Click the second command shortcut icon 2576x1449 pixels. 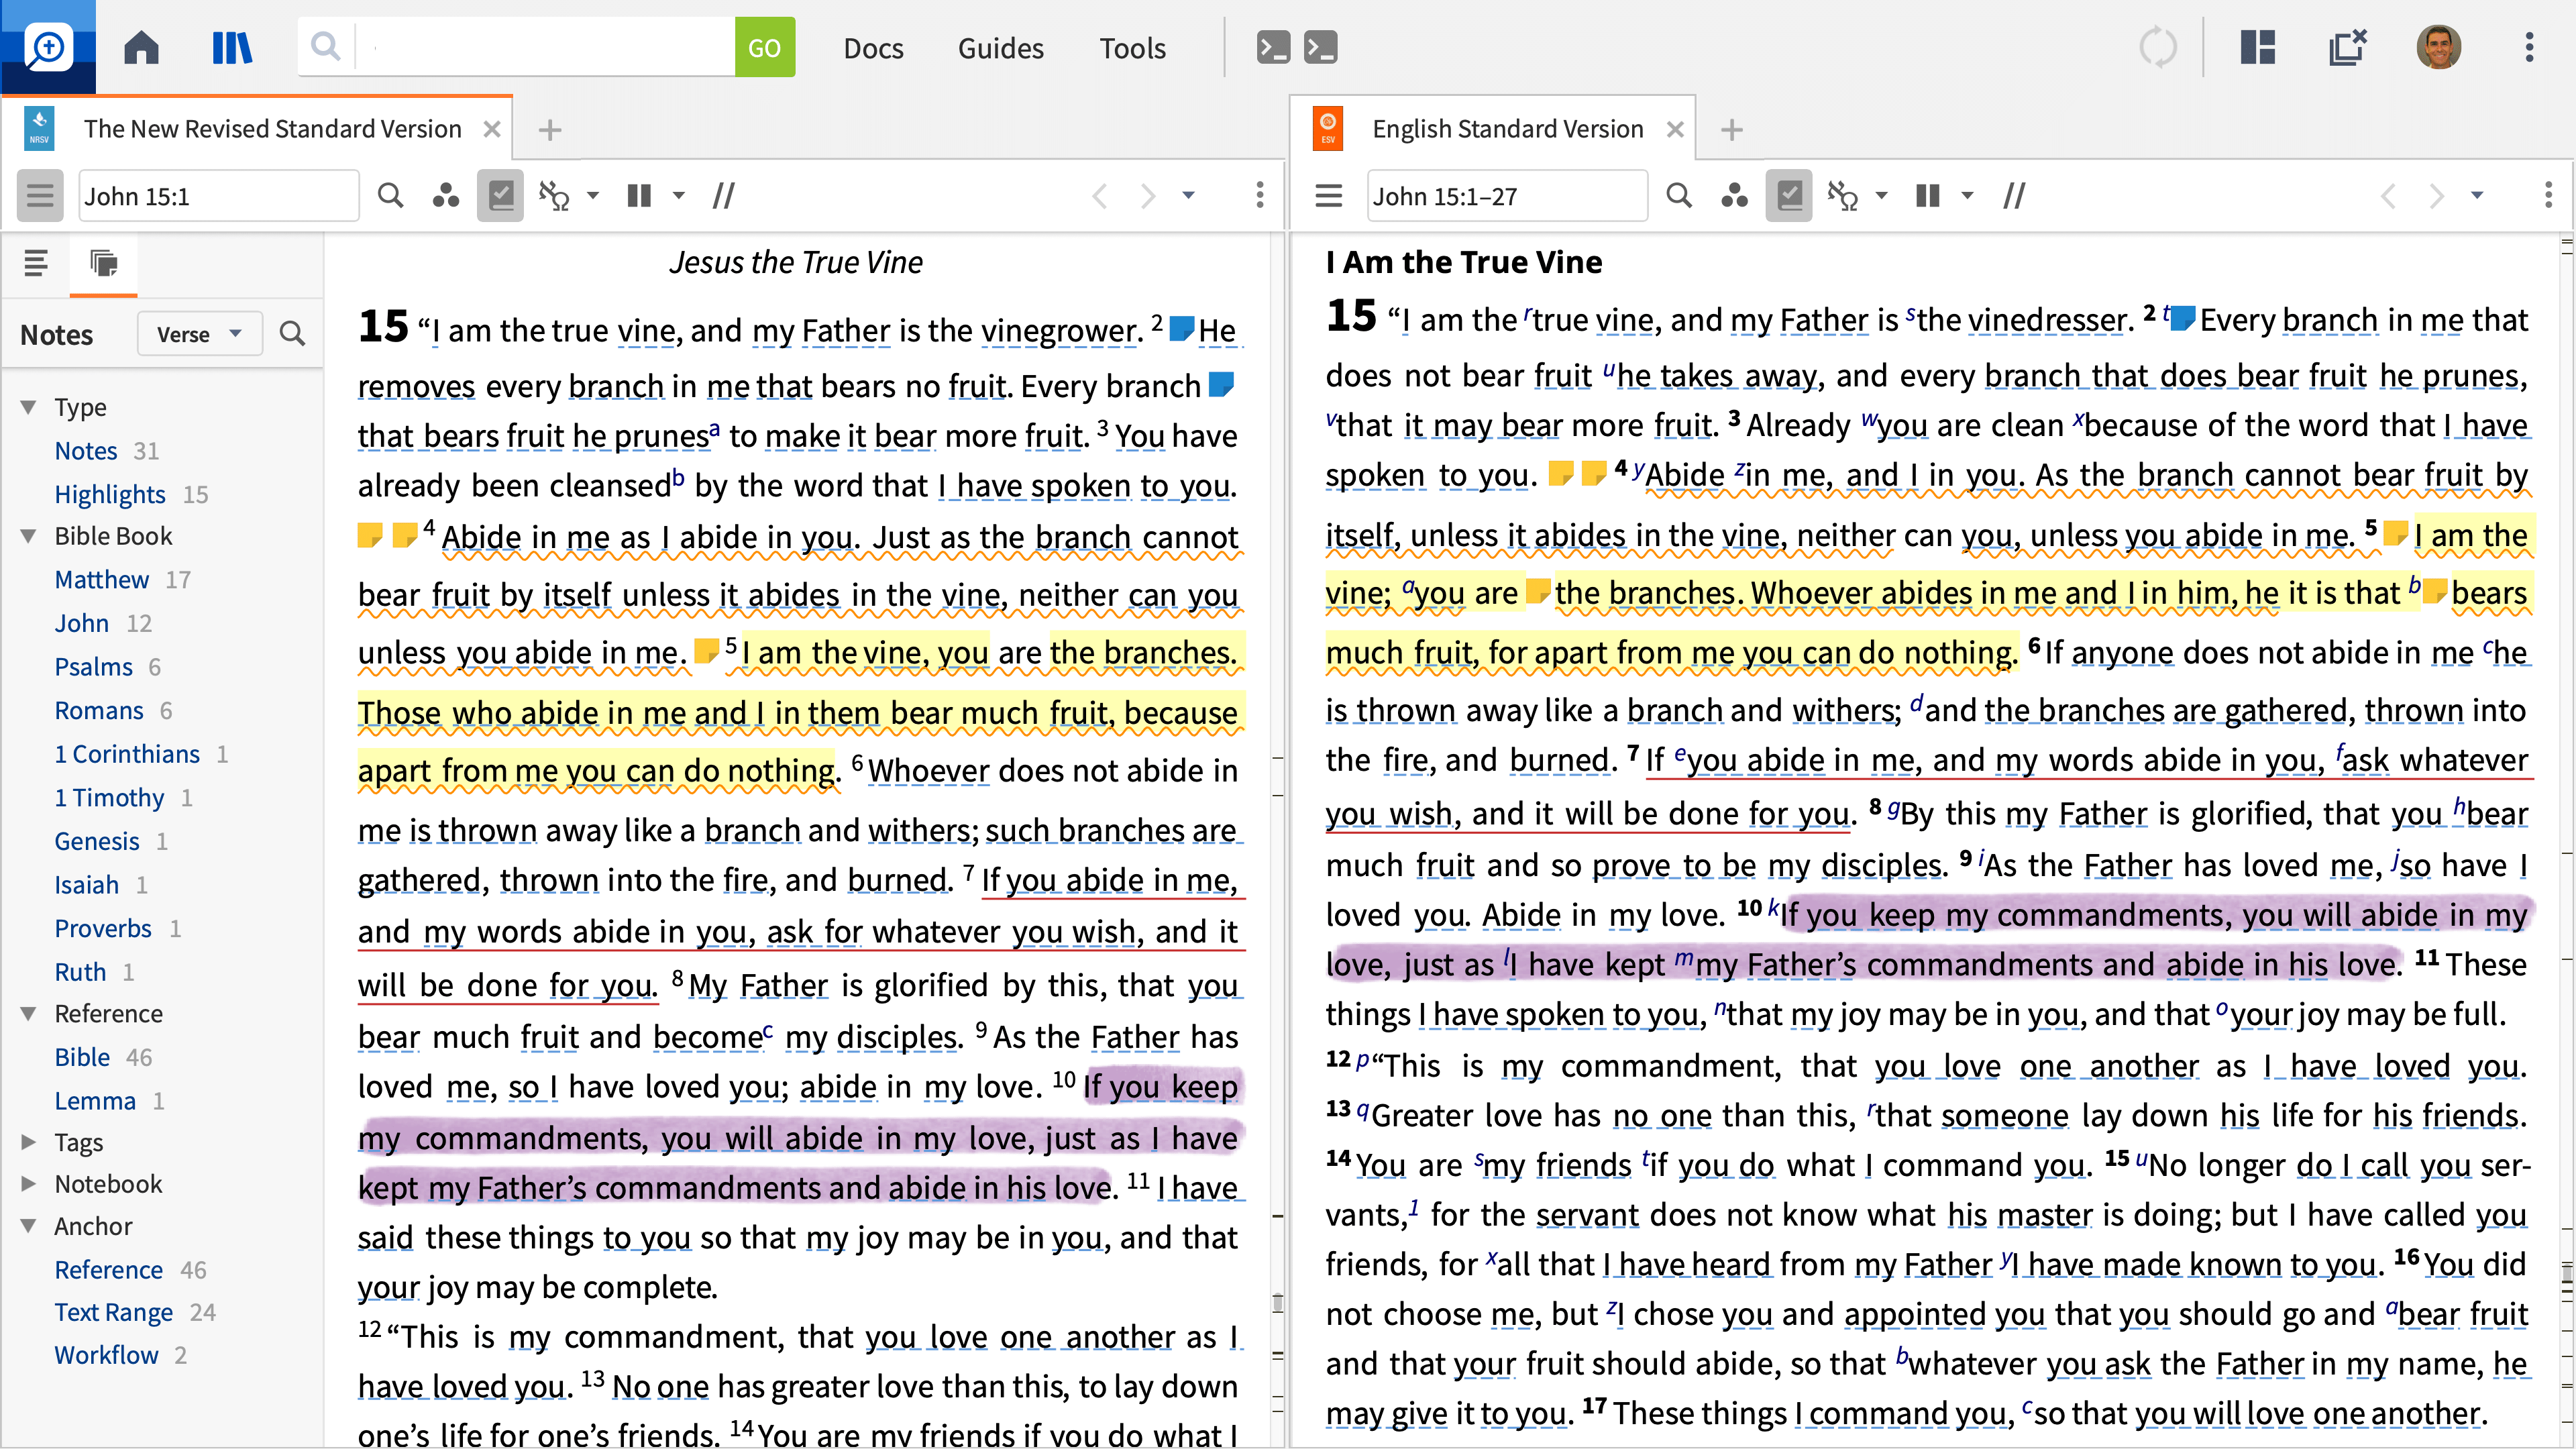(1320, 47)
